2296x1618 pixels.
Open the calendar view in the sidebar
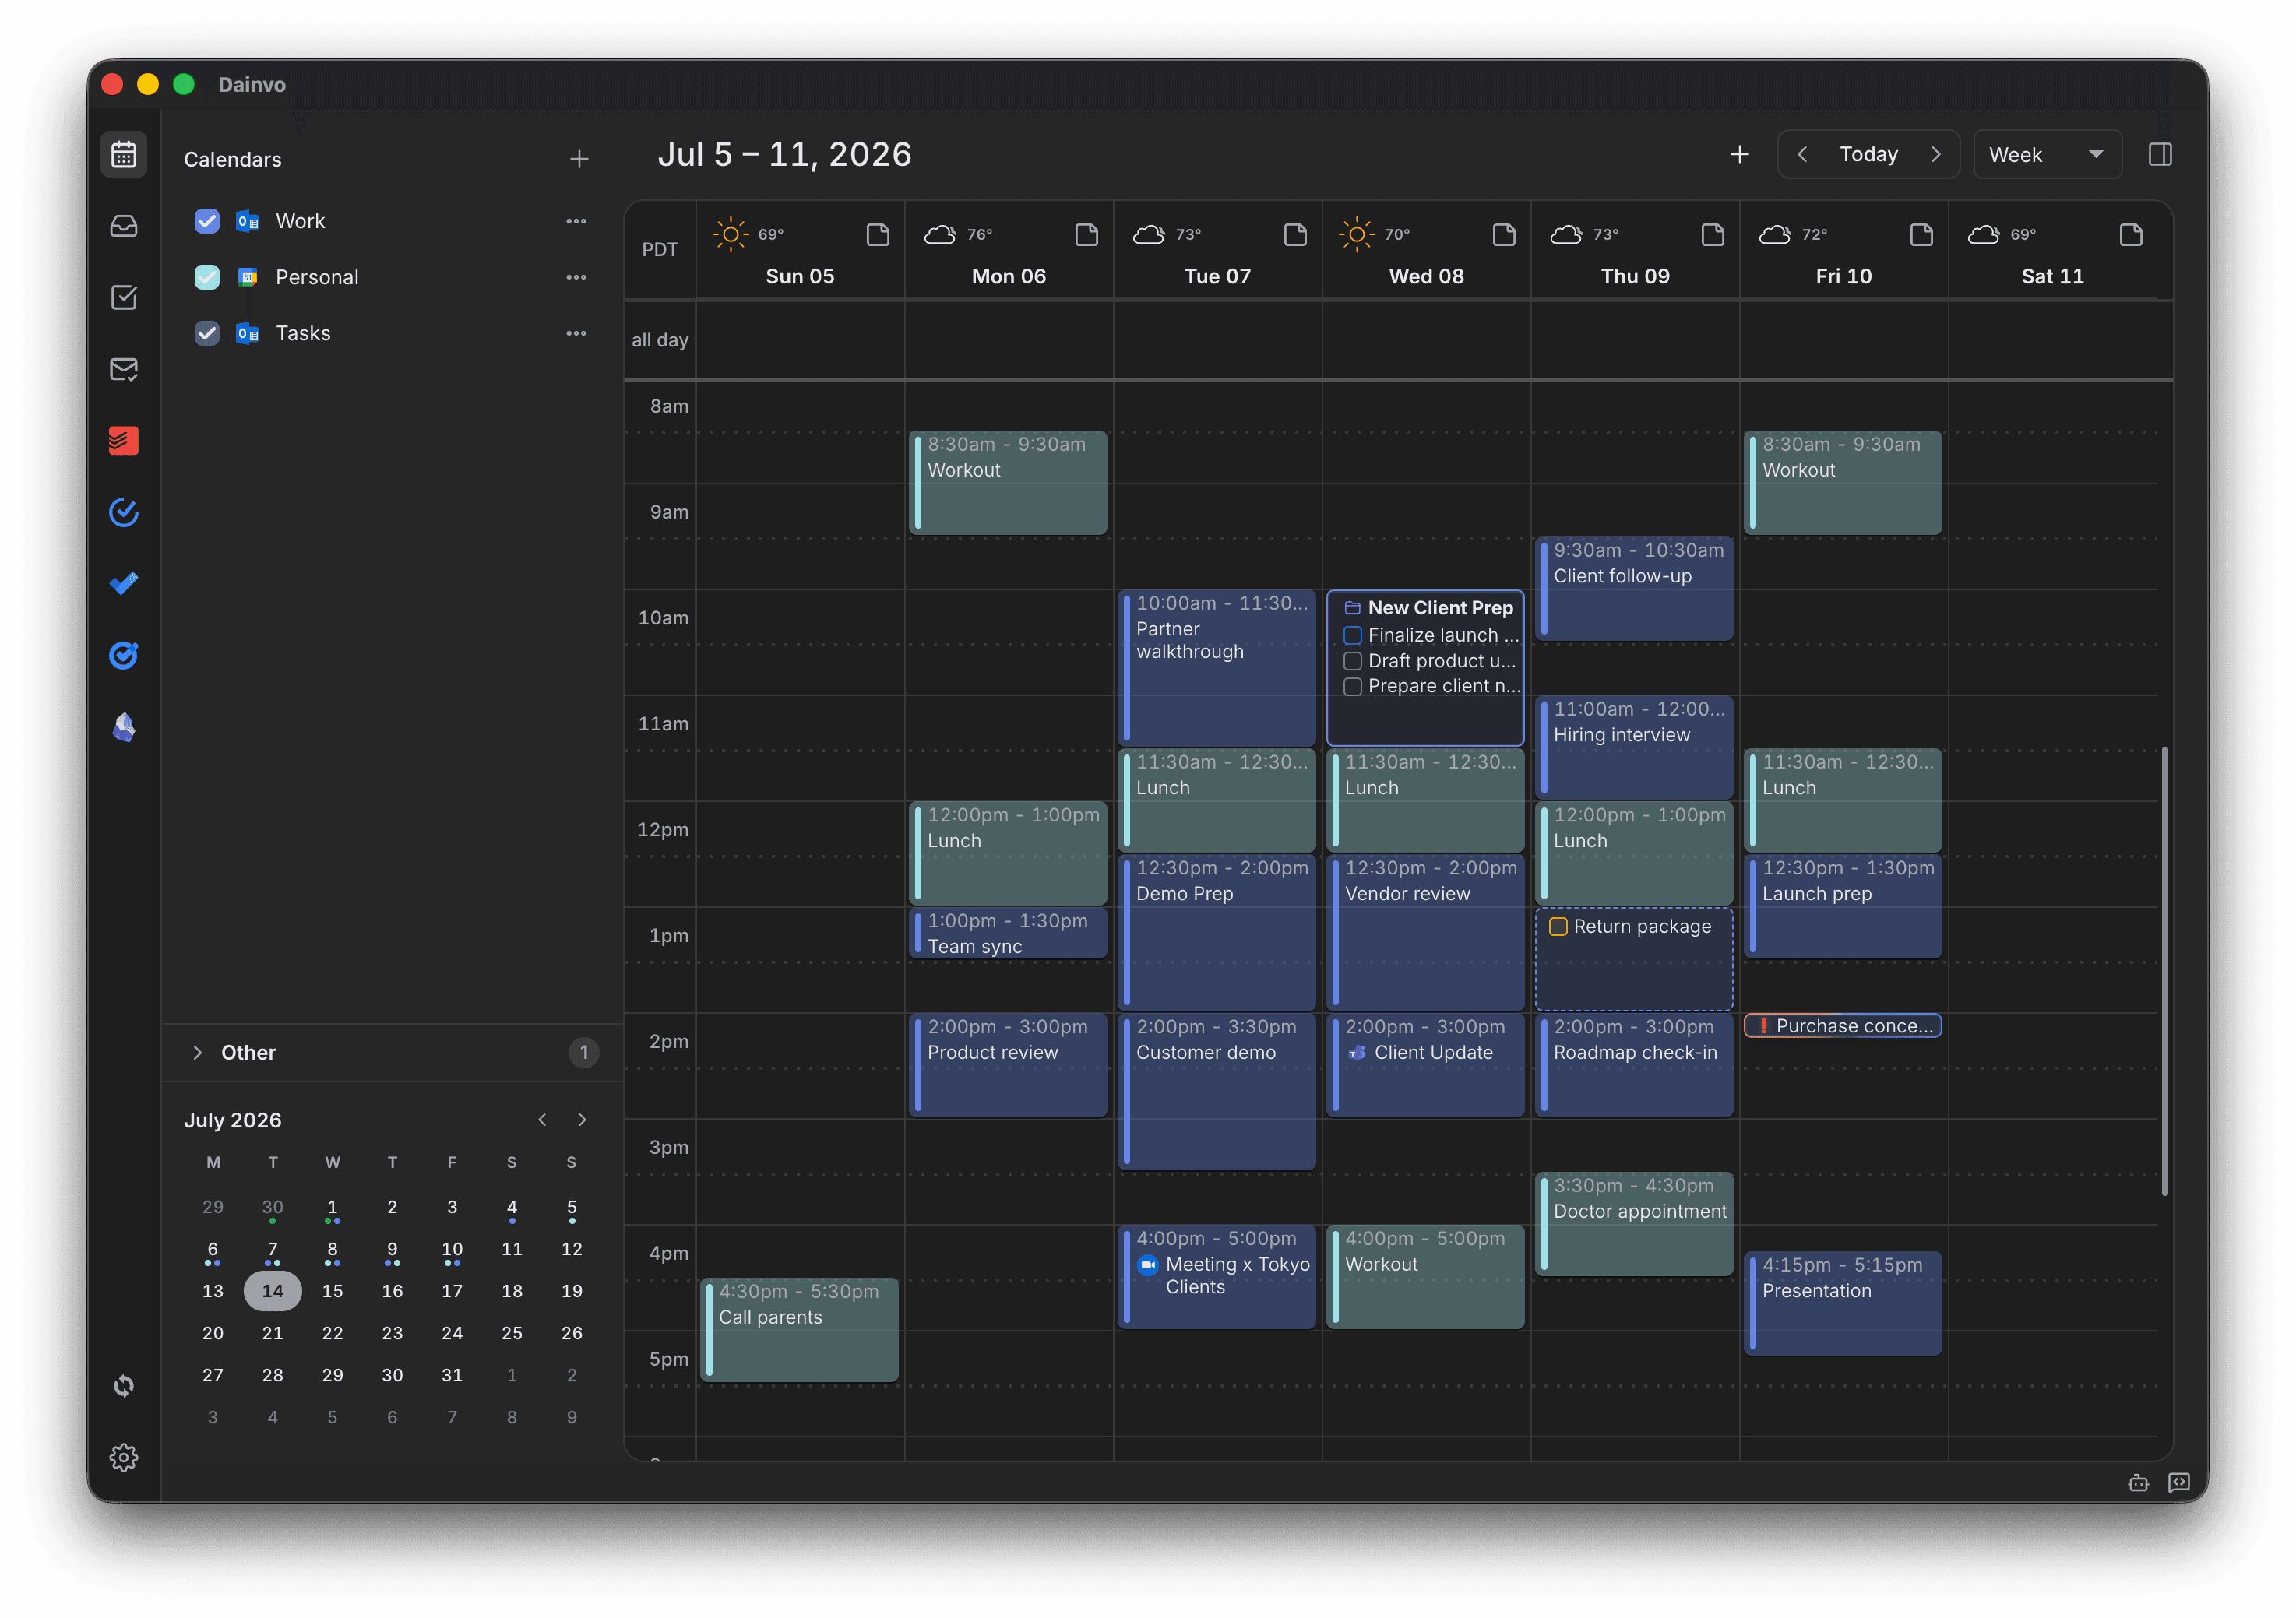[x=123, y=155]
